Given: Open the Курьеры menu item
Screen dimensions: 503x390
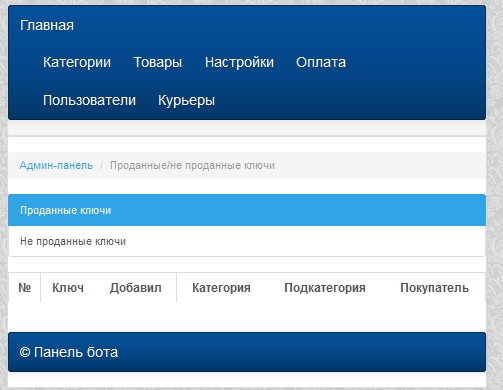Looking at the screenshot, I should coord(186,100).
